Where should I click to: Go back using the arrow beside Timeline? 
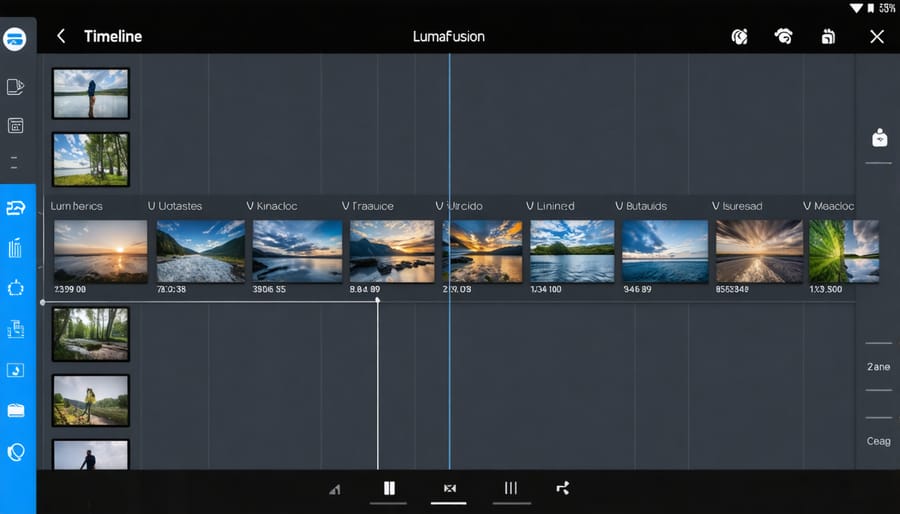click(61, 36)
